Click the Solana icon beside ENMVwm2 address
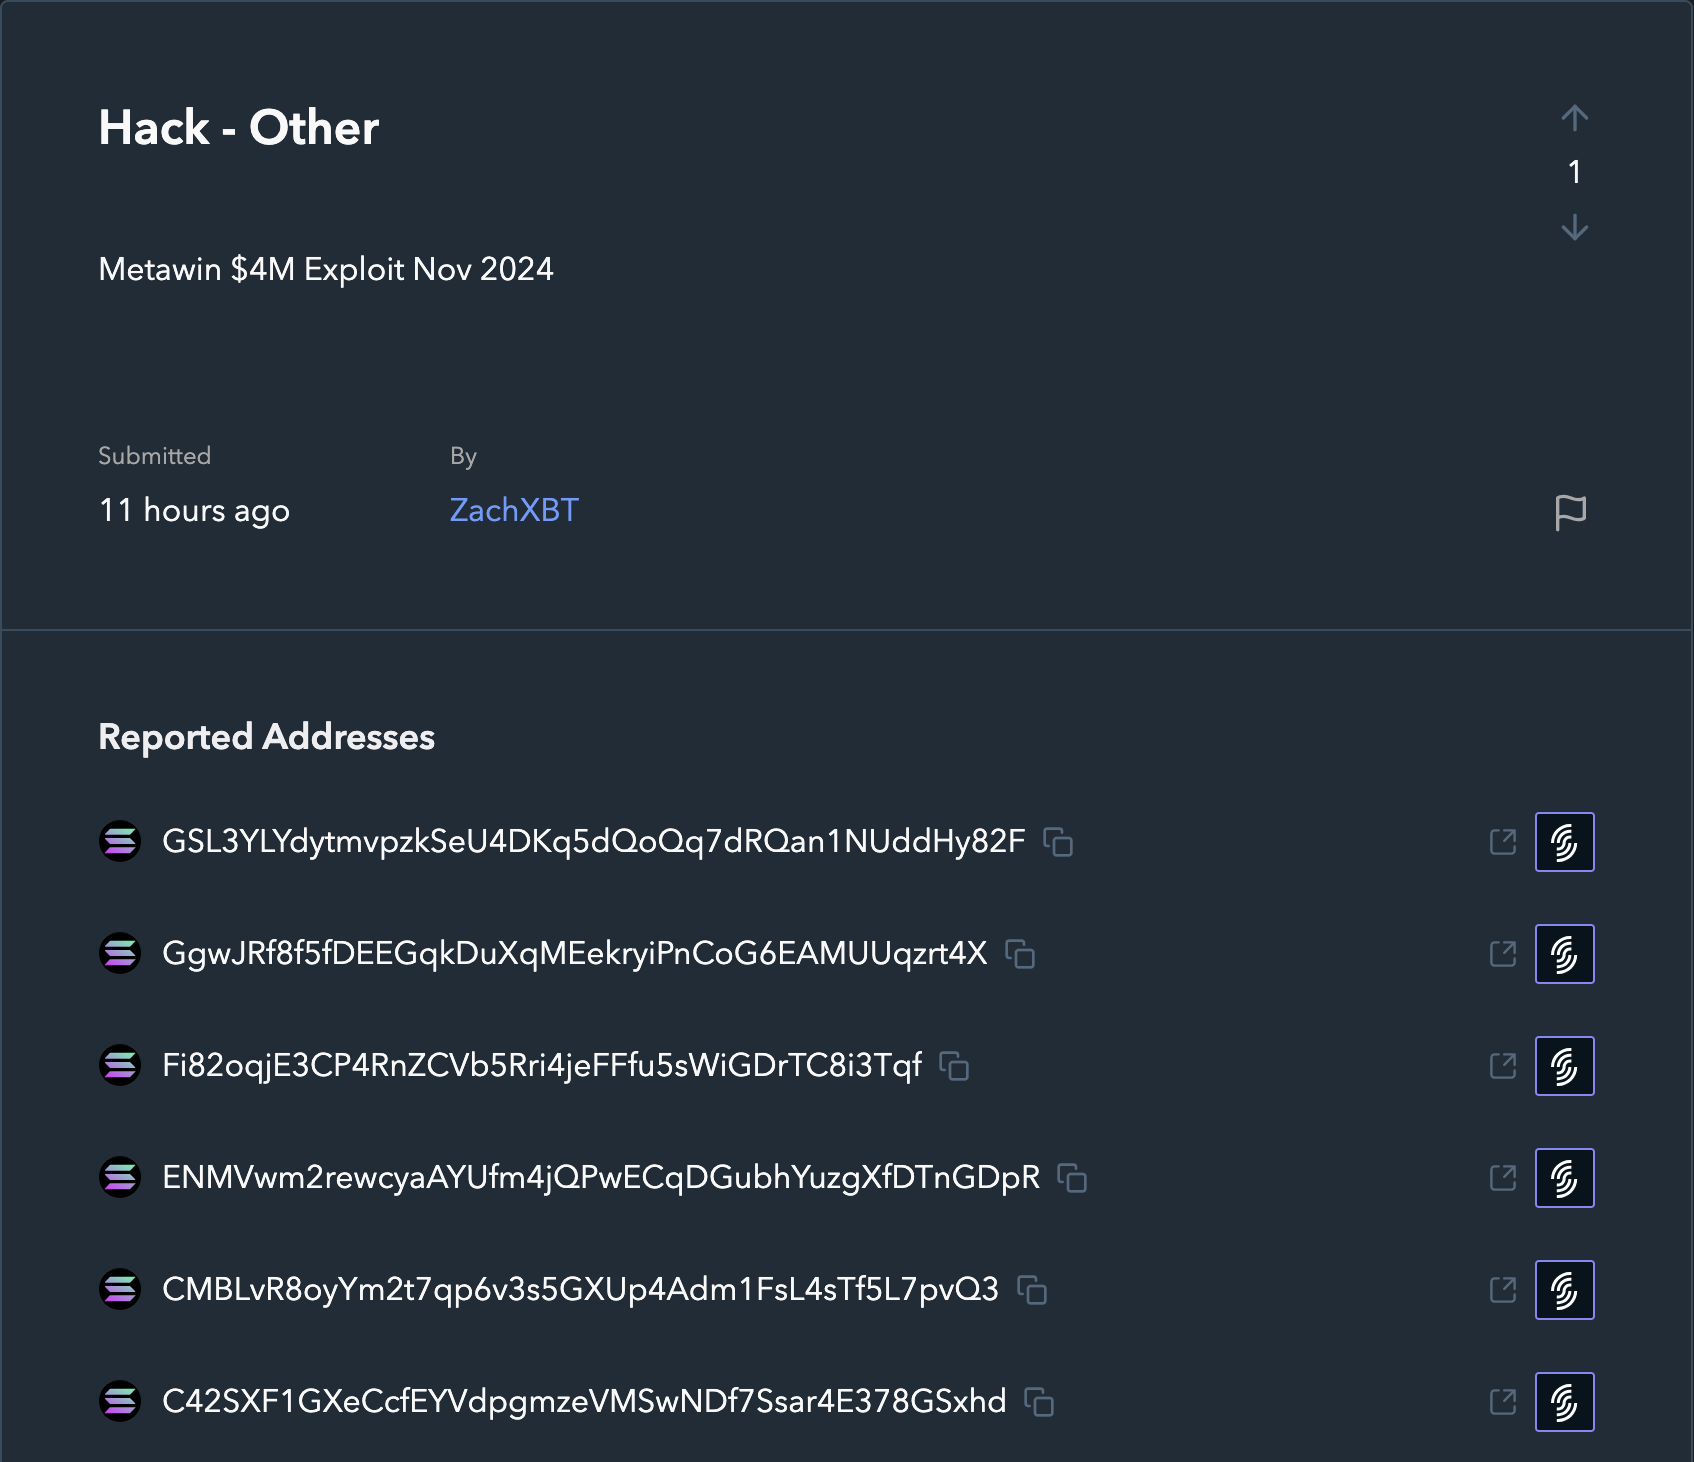This screenshot has height=1462, width=1694. pyautogui.click(x=120, y=1177)
